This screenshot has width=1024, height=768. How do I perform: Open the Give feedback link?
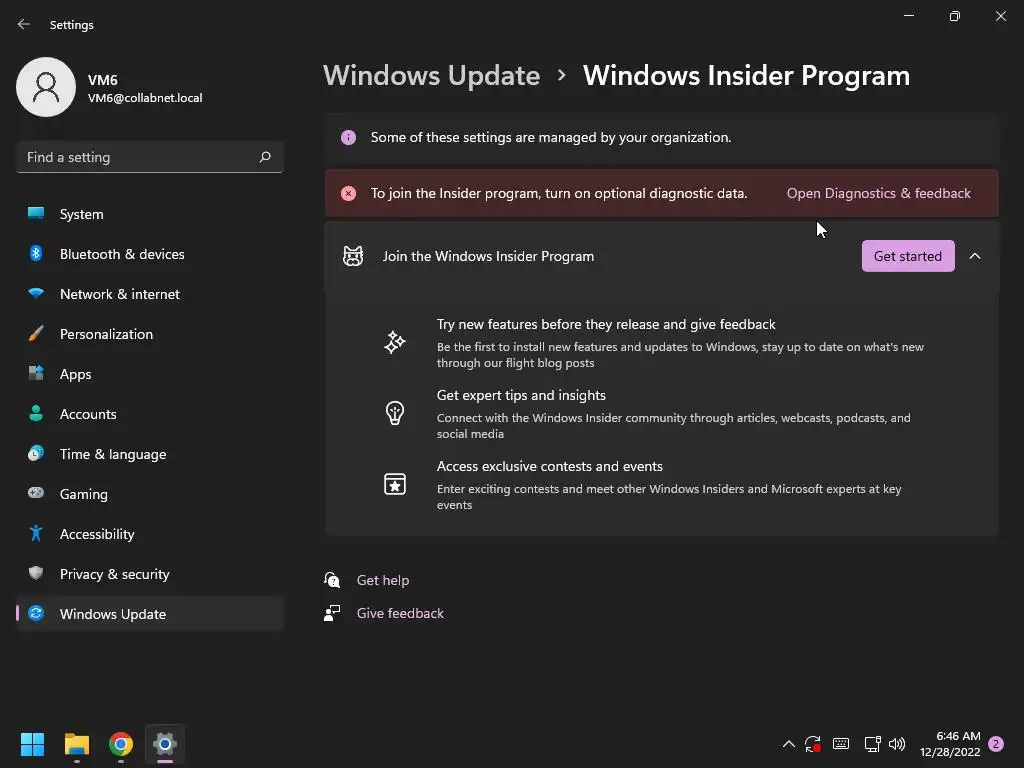click(x=400, y=613)
